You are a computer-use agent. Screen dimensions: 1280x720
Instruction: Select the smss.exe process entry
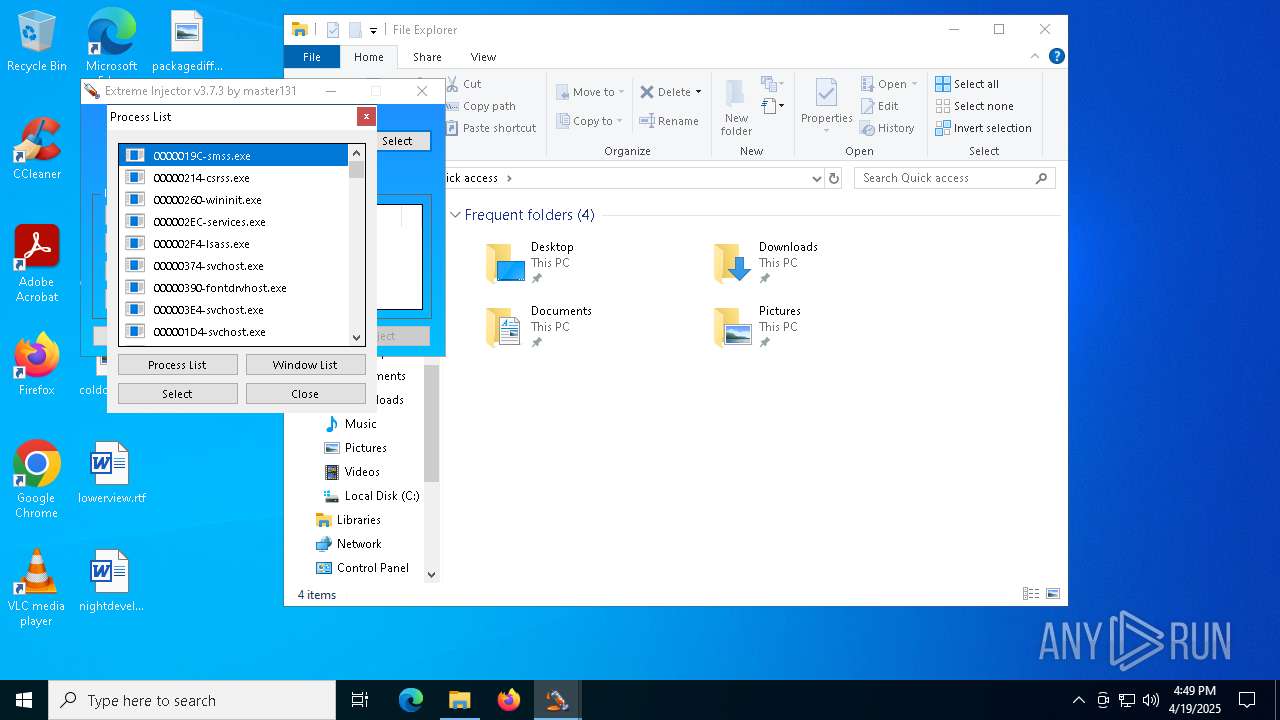234,156
